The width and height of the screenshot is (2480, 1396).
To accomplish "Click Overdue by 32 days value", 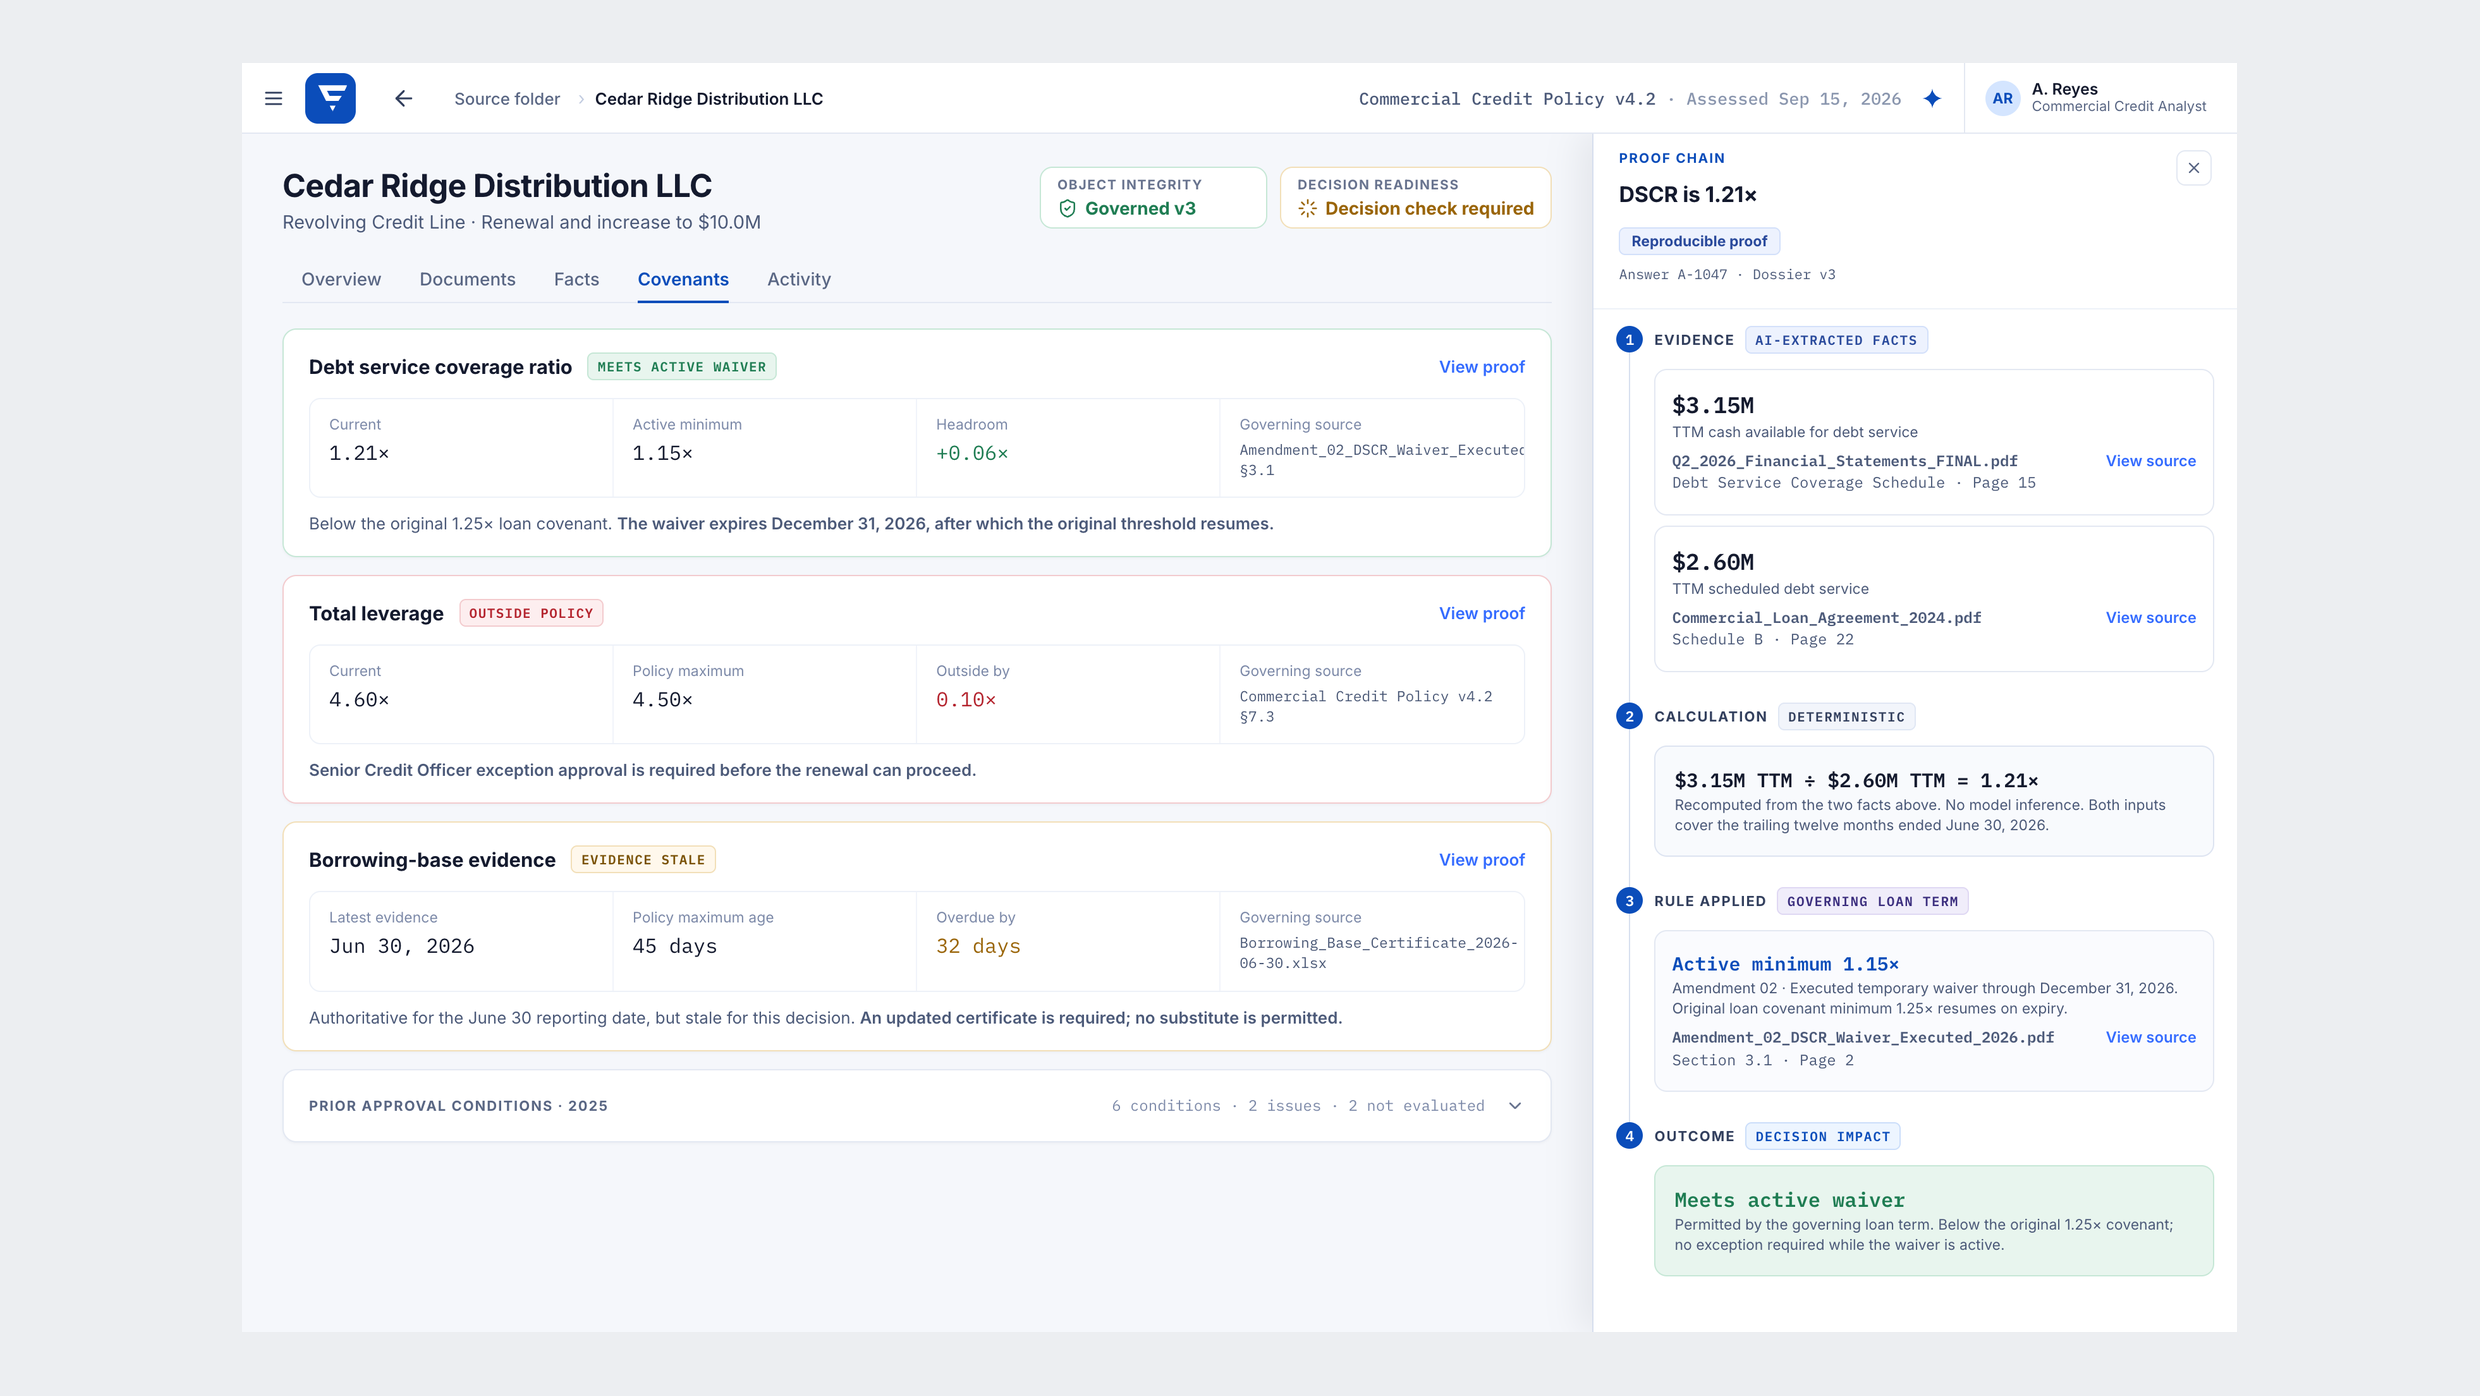I will pyautogui.click(x=978, y=946).
